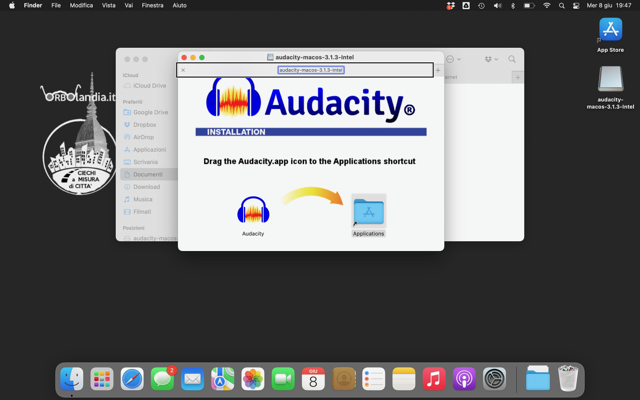Select the Applications folder shortcut
This screenshot has height=400, width=640.
[x=368, y=211]
